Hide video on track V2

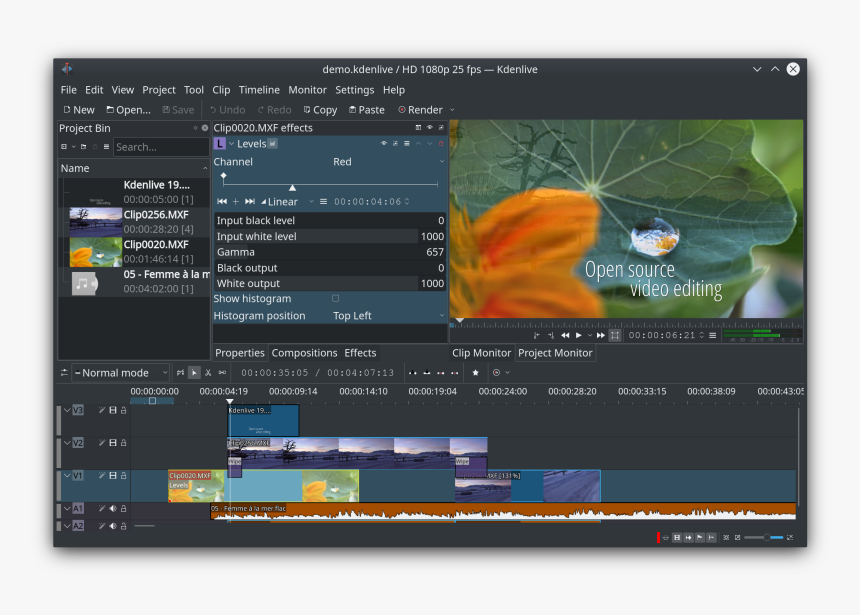pyautogui.click(x=113, y=443)
